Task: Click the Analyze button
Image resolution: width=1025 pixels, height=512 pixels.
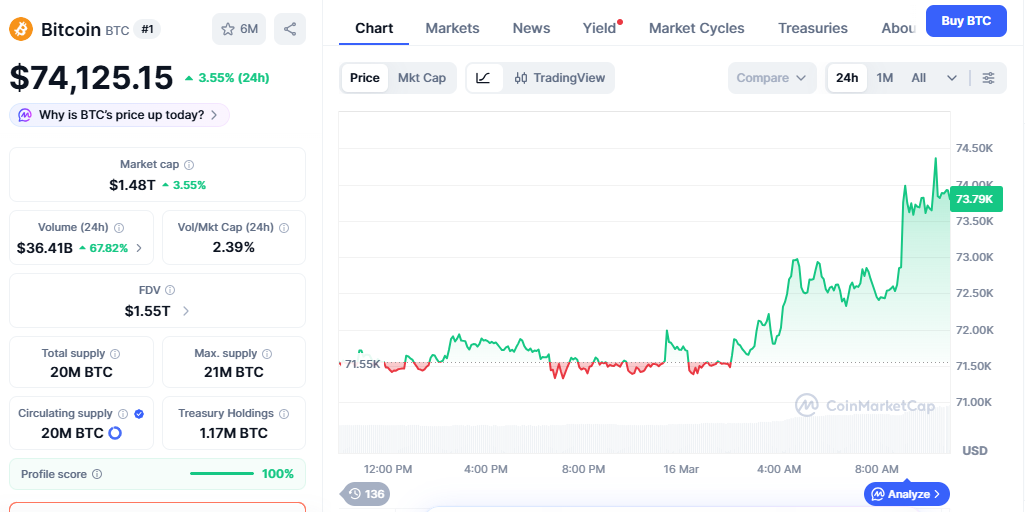Action: 907,494
